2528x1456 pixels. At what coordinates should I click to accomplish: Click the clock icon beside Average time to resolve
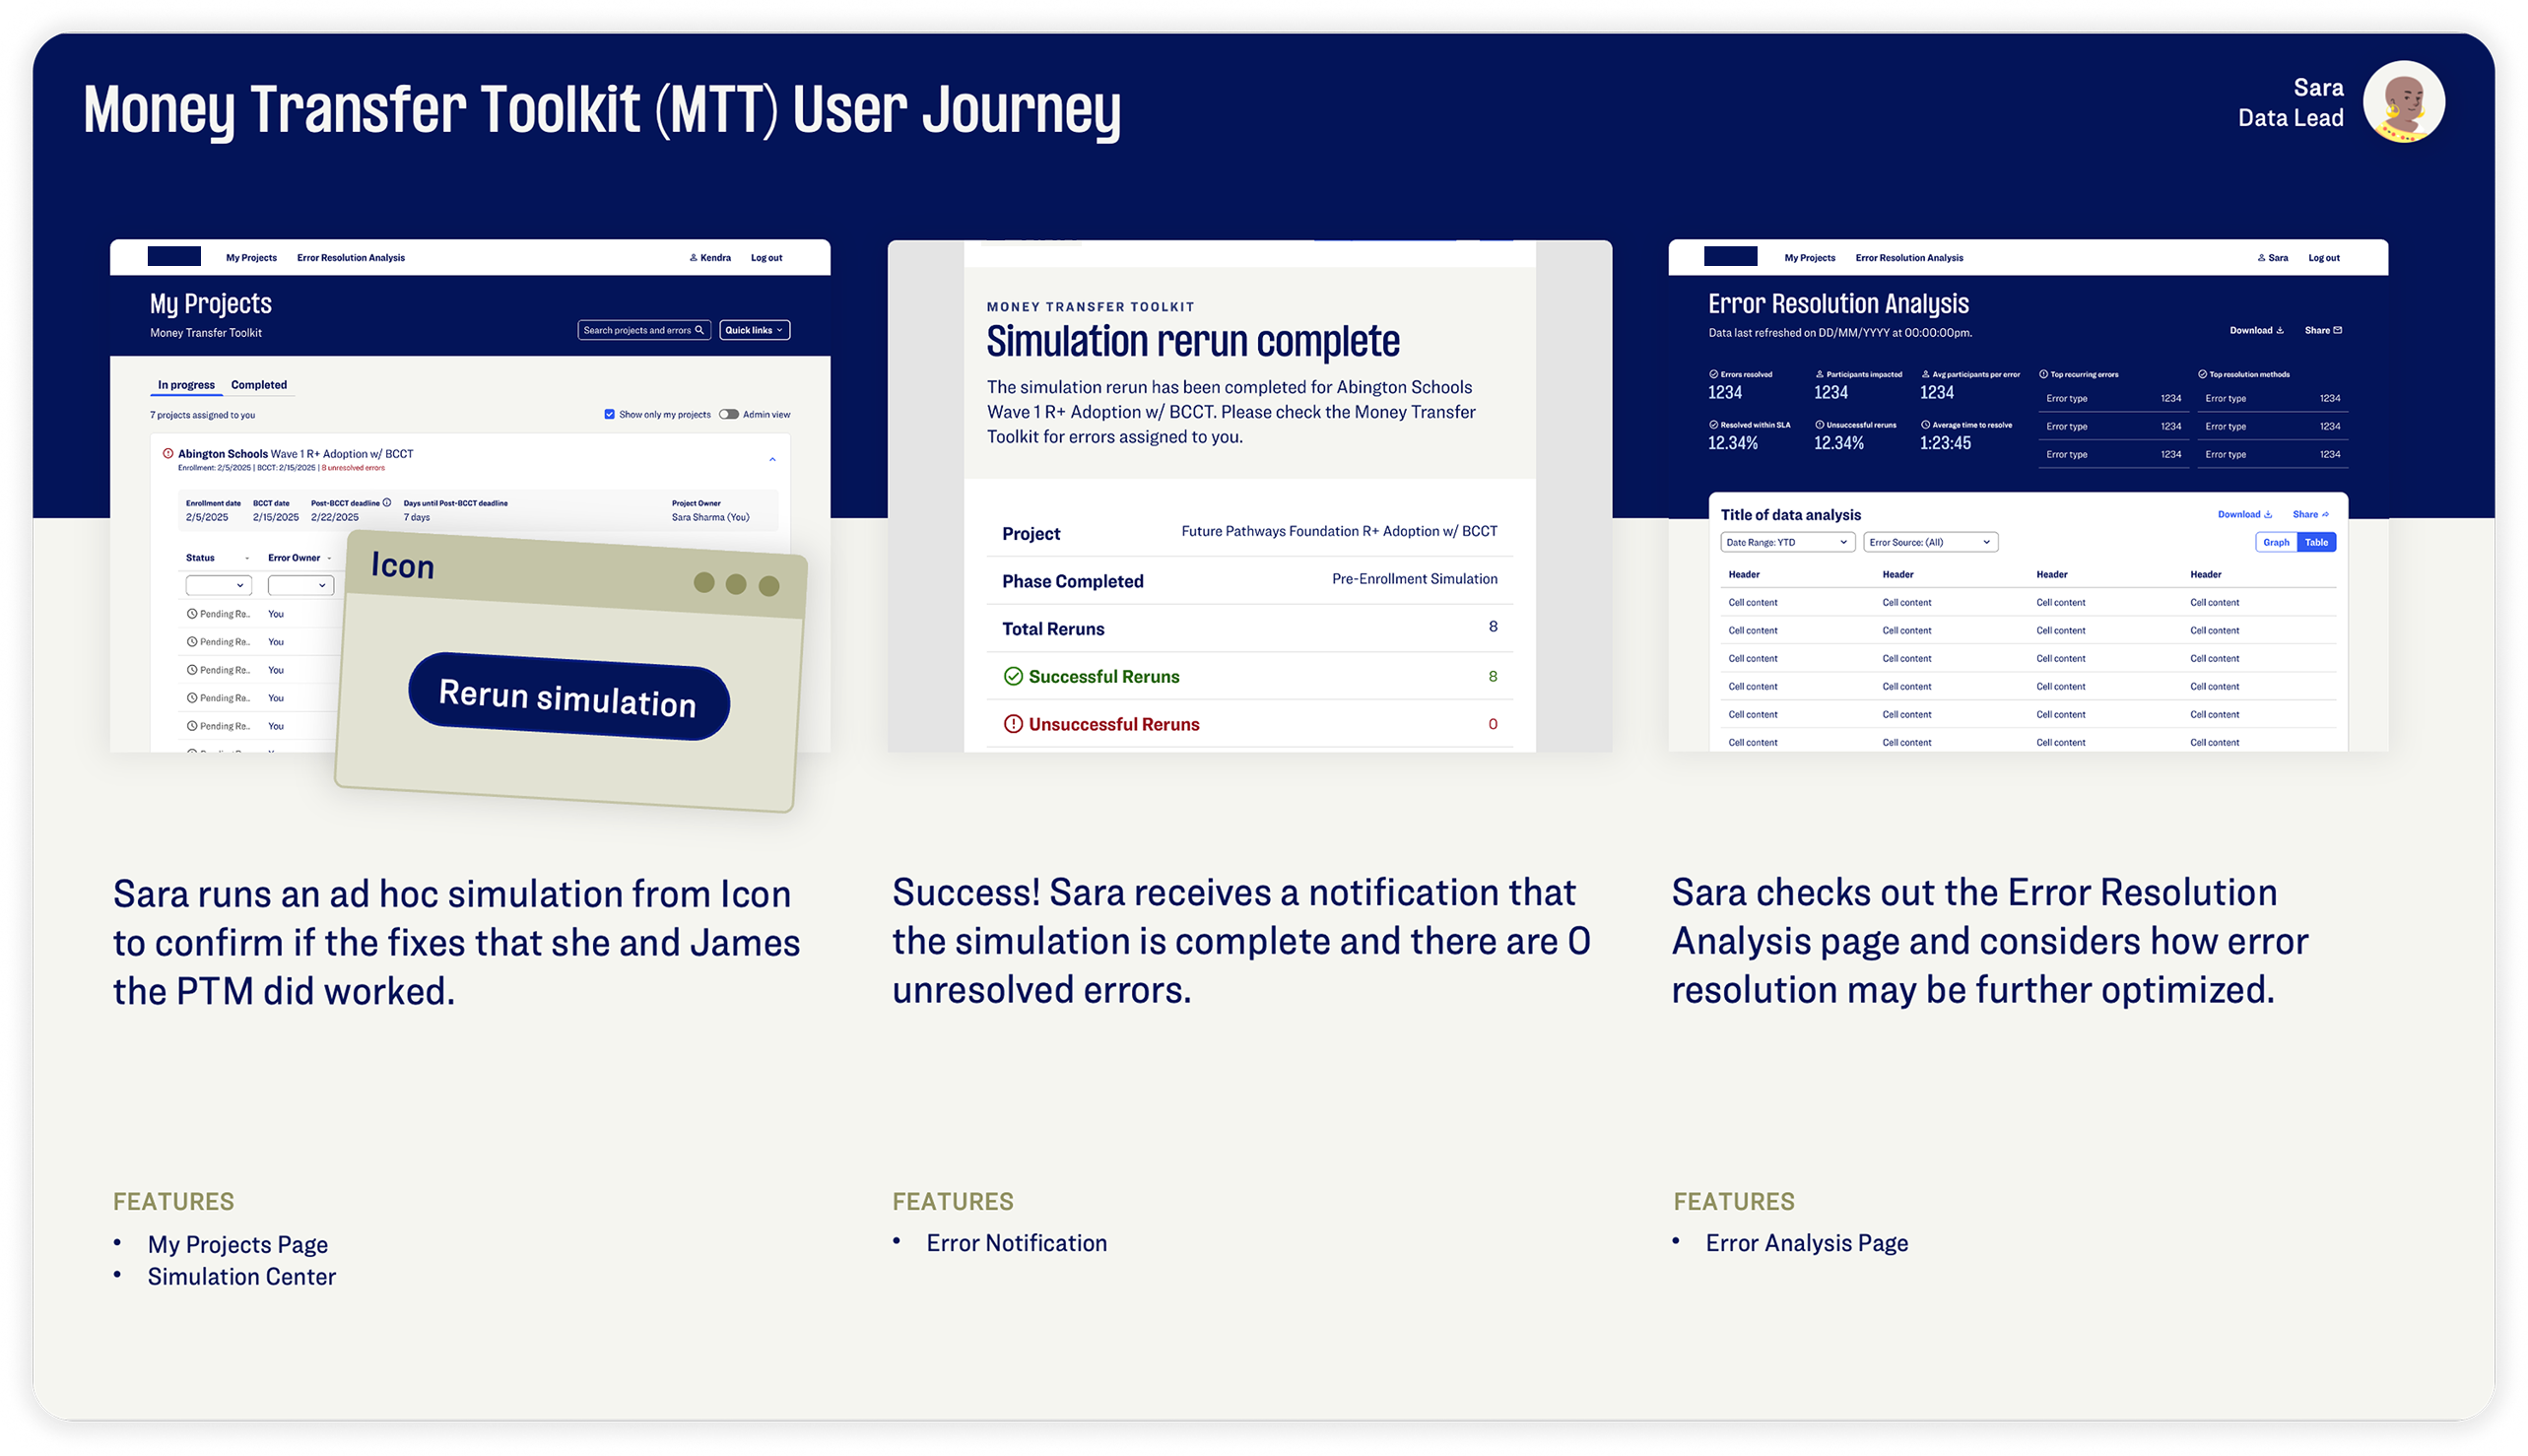1925,425
